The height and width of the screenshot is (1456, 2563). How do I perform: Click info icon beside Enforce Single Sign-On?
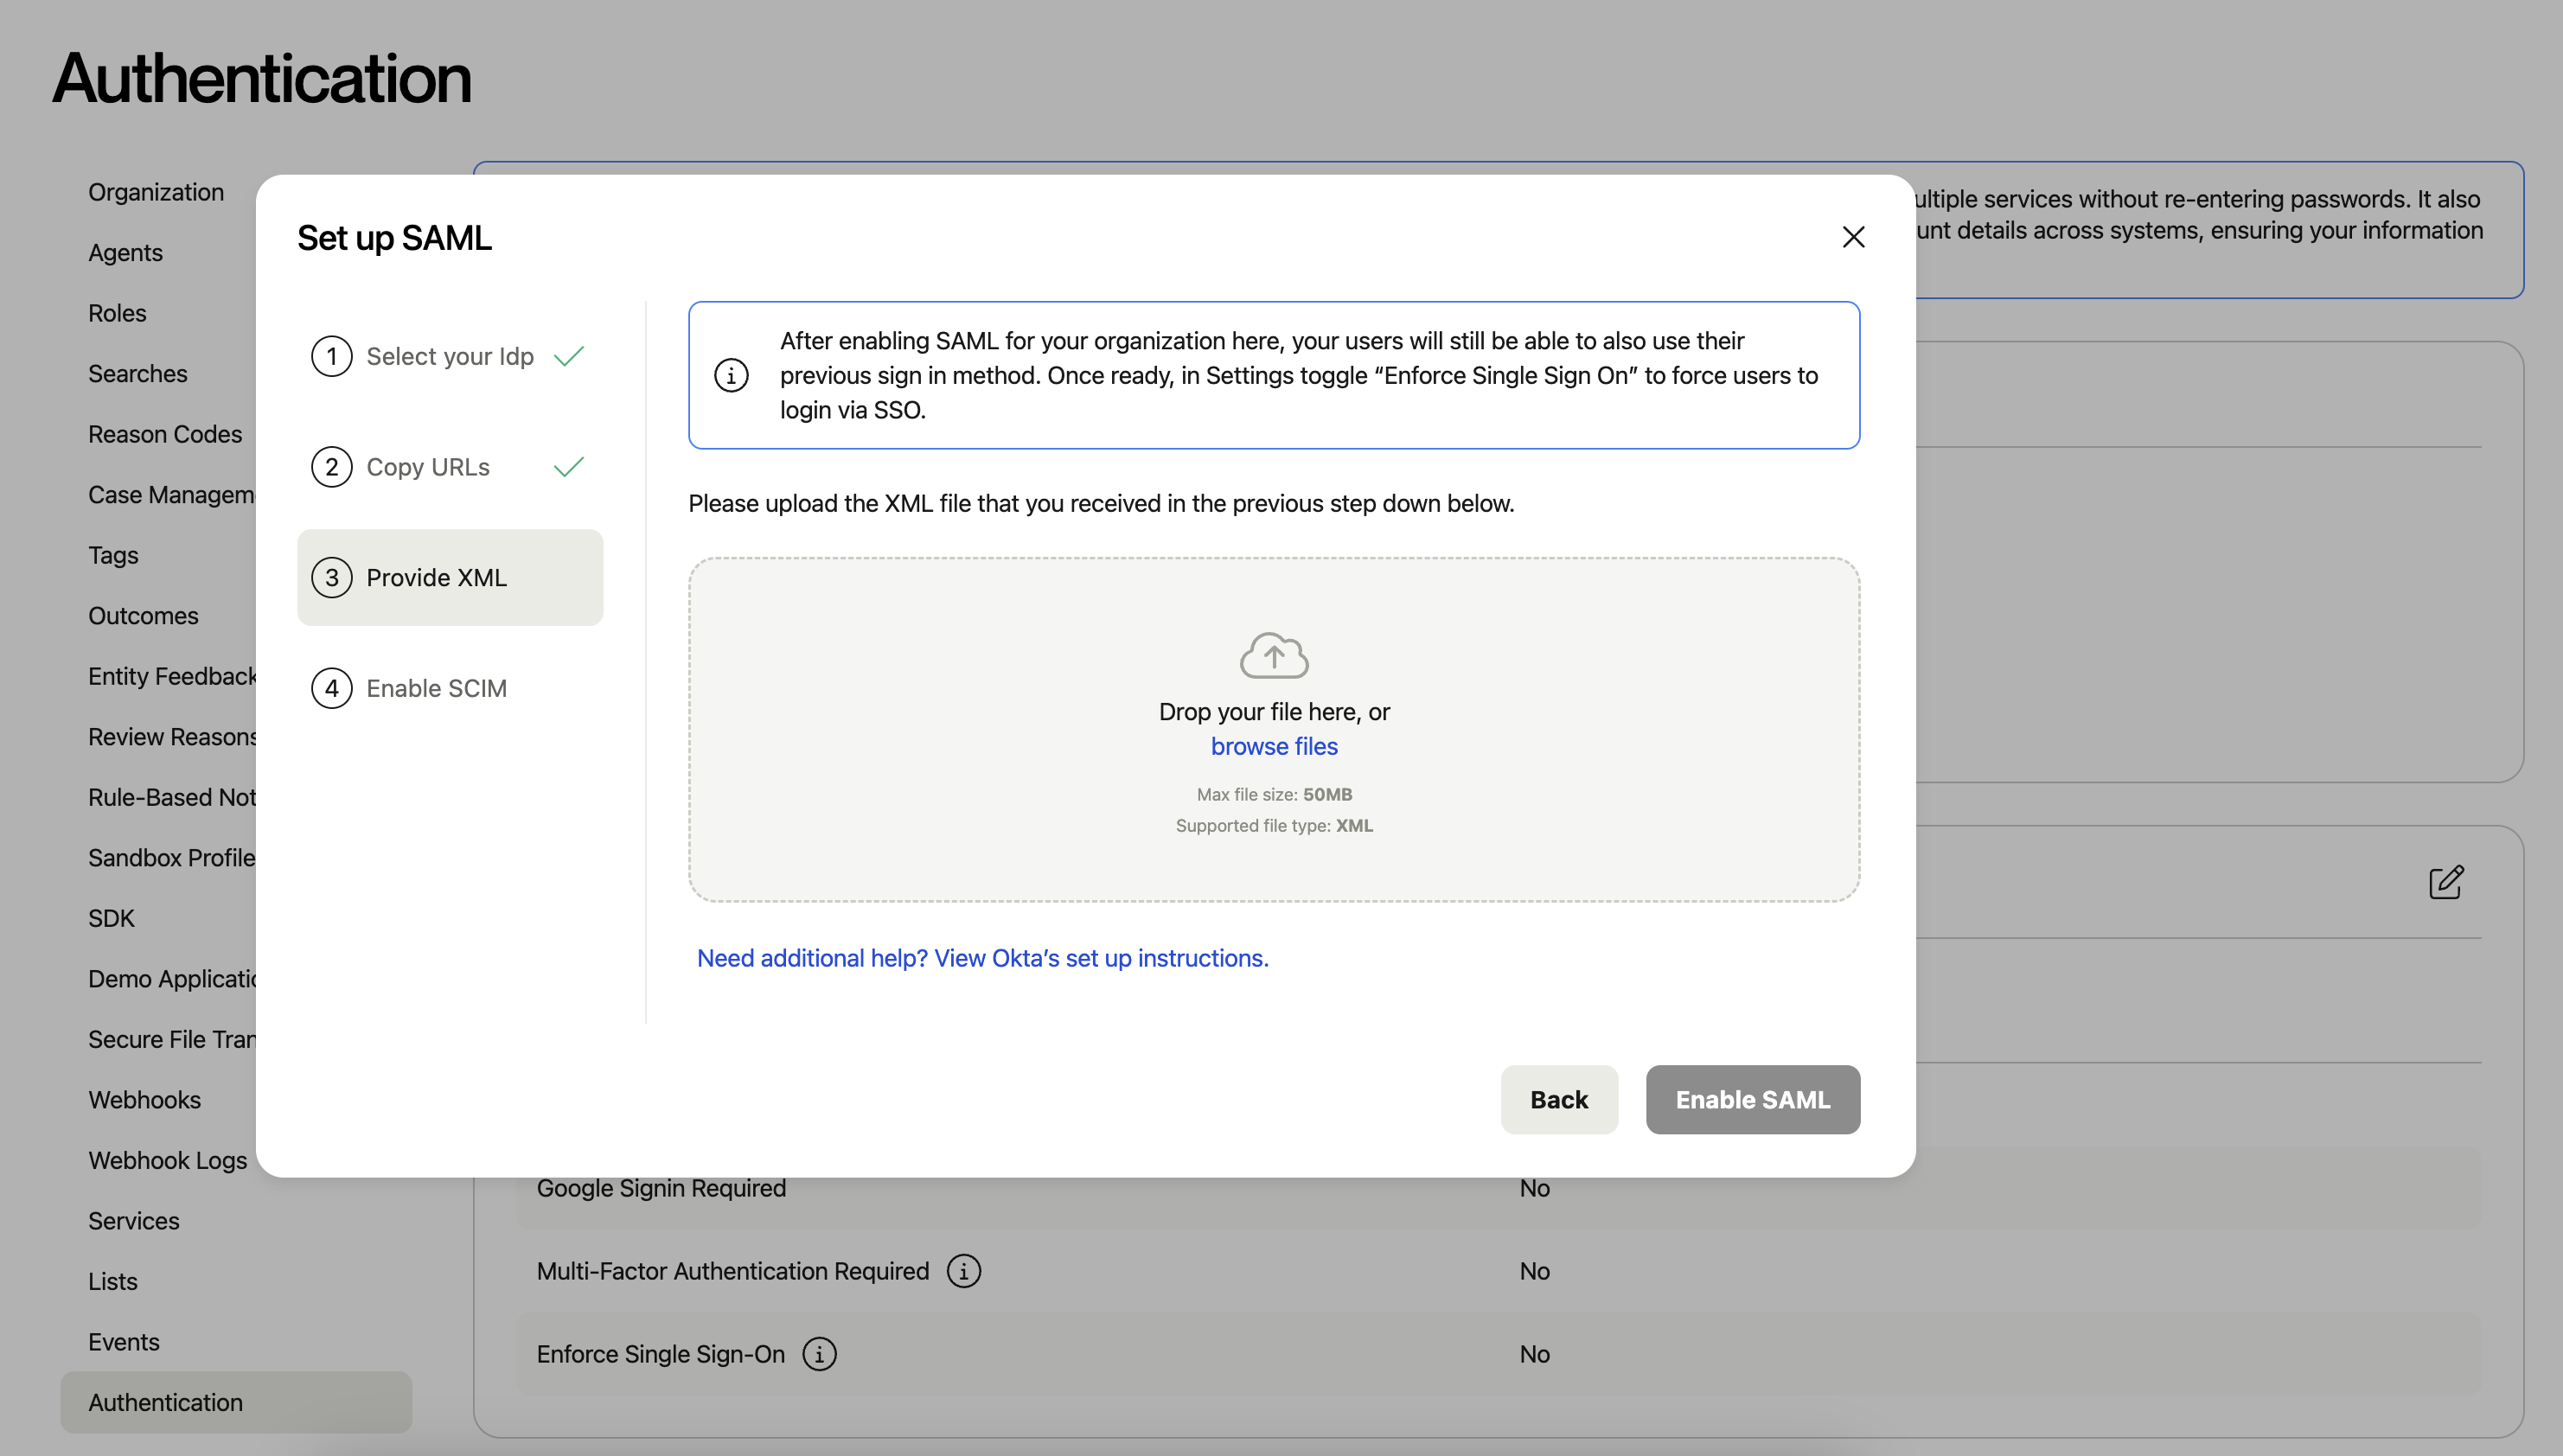point(819,1354)
